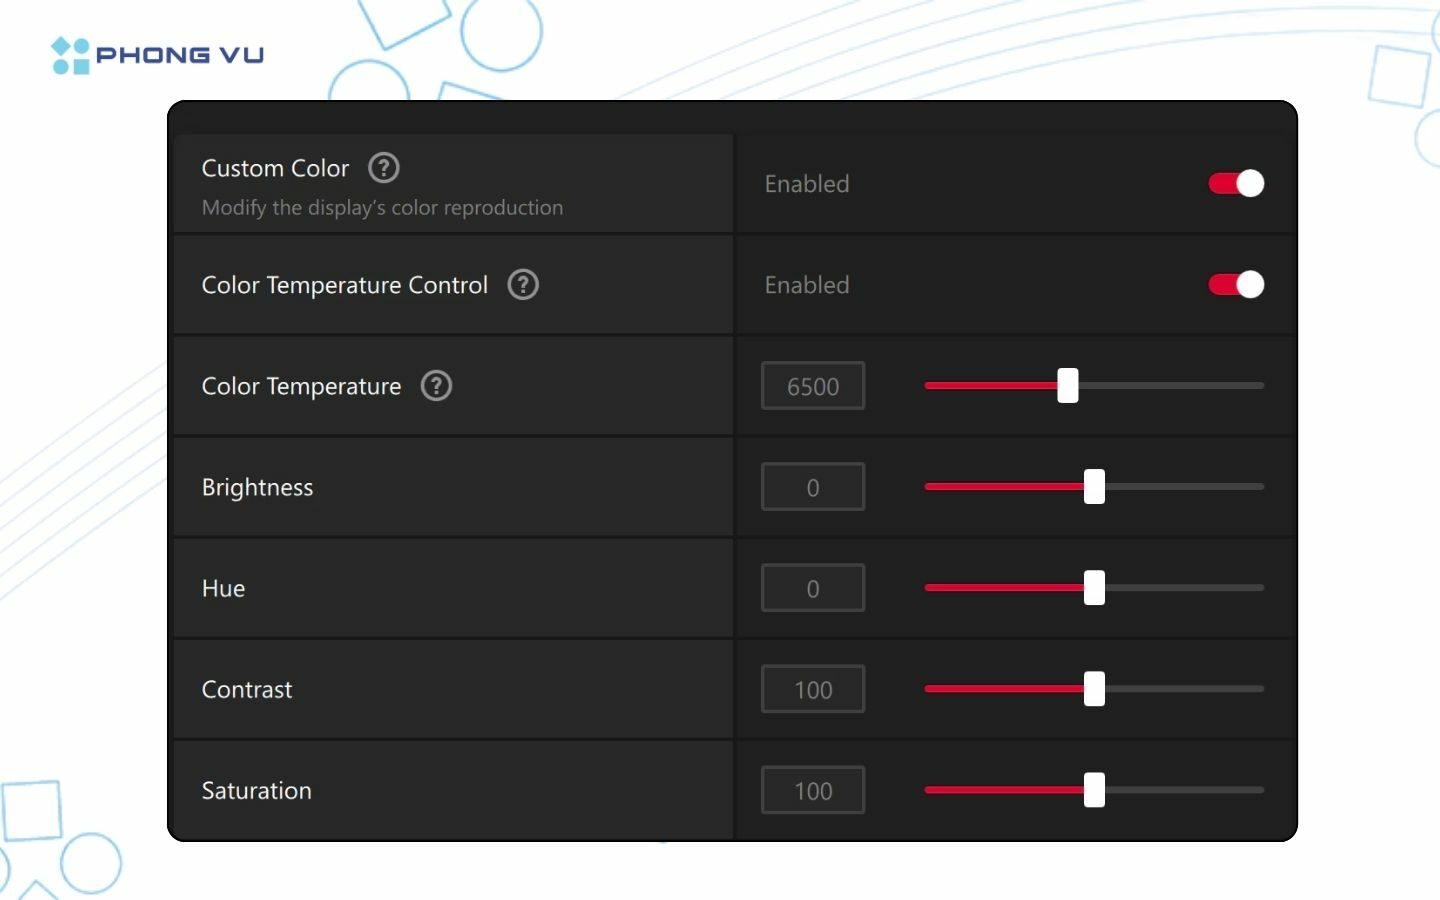Select the Brightness value input box
Screen dimensions: 1440x900
pos(813,487)
